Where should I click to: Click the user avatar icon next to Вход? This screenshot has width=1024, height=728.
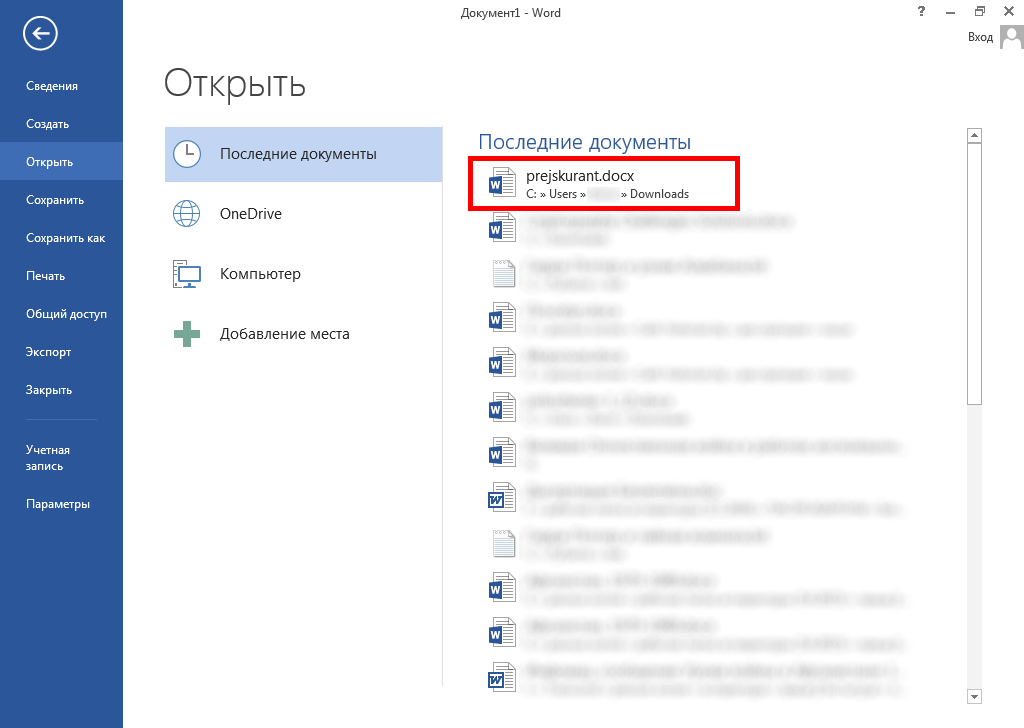point(1011,37)
